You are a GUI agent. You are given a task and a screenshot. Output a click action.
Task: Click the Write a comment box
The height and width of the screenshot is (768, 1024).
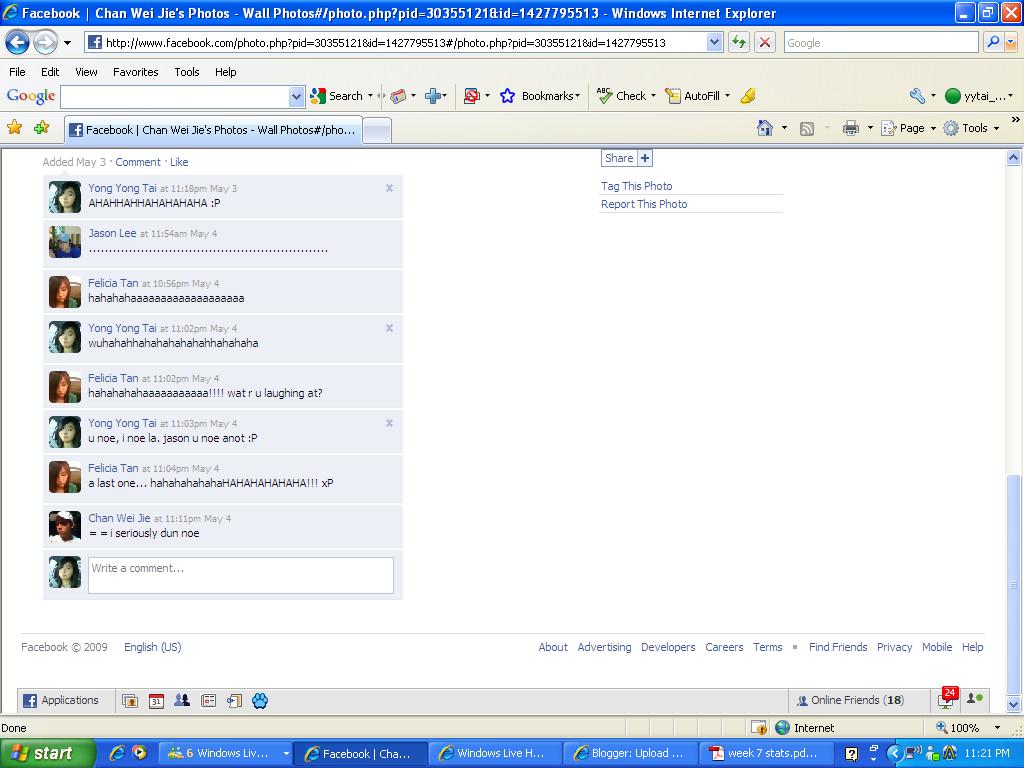241,575
